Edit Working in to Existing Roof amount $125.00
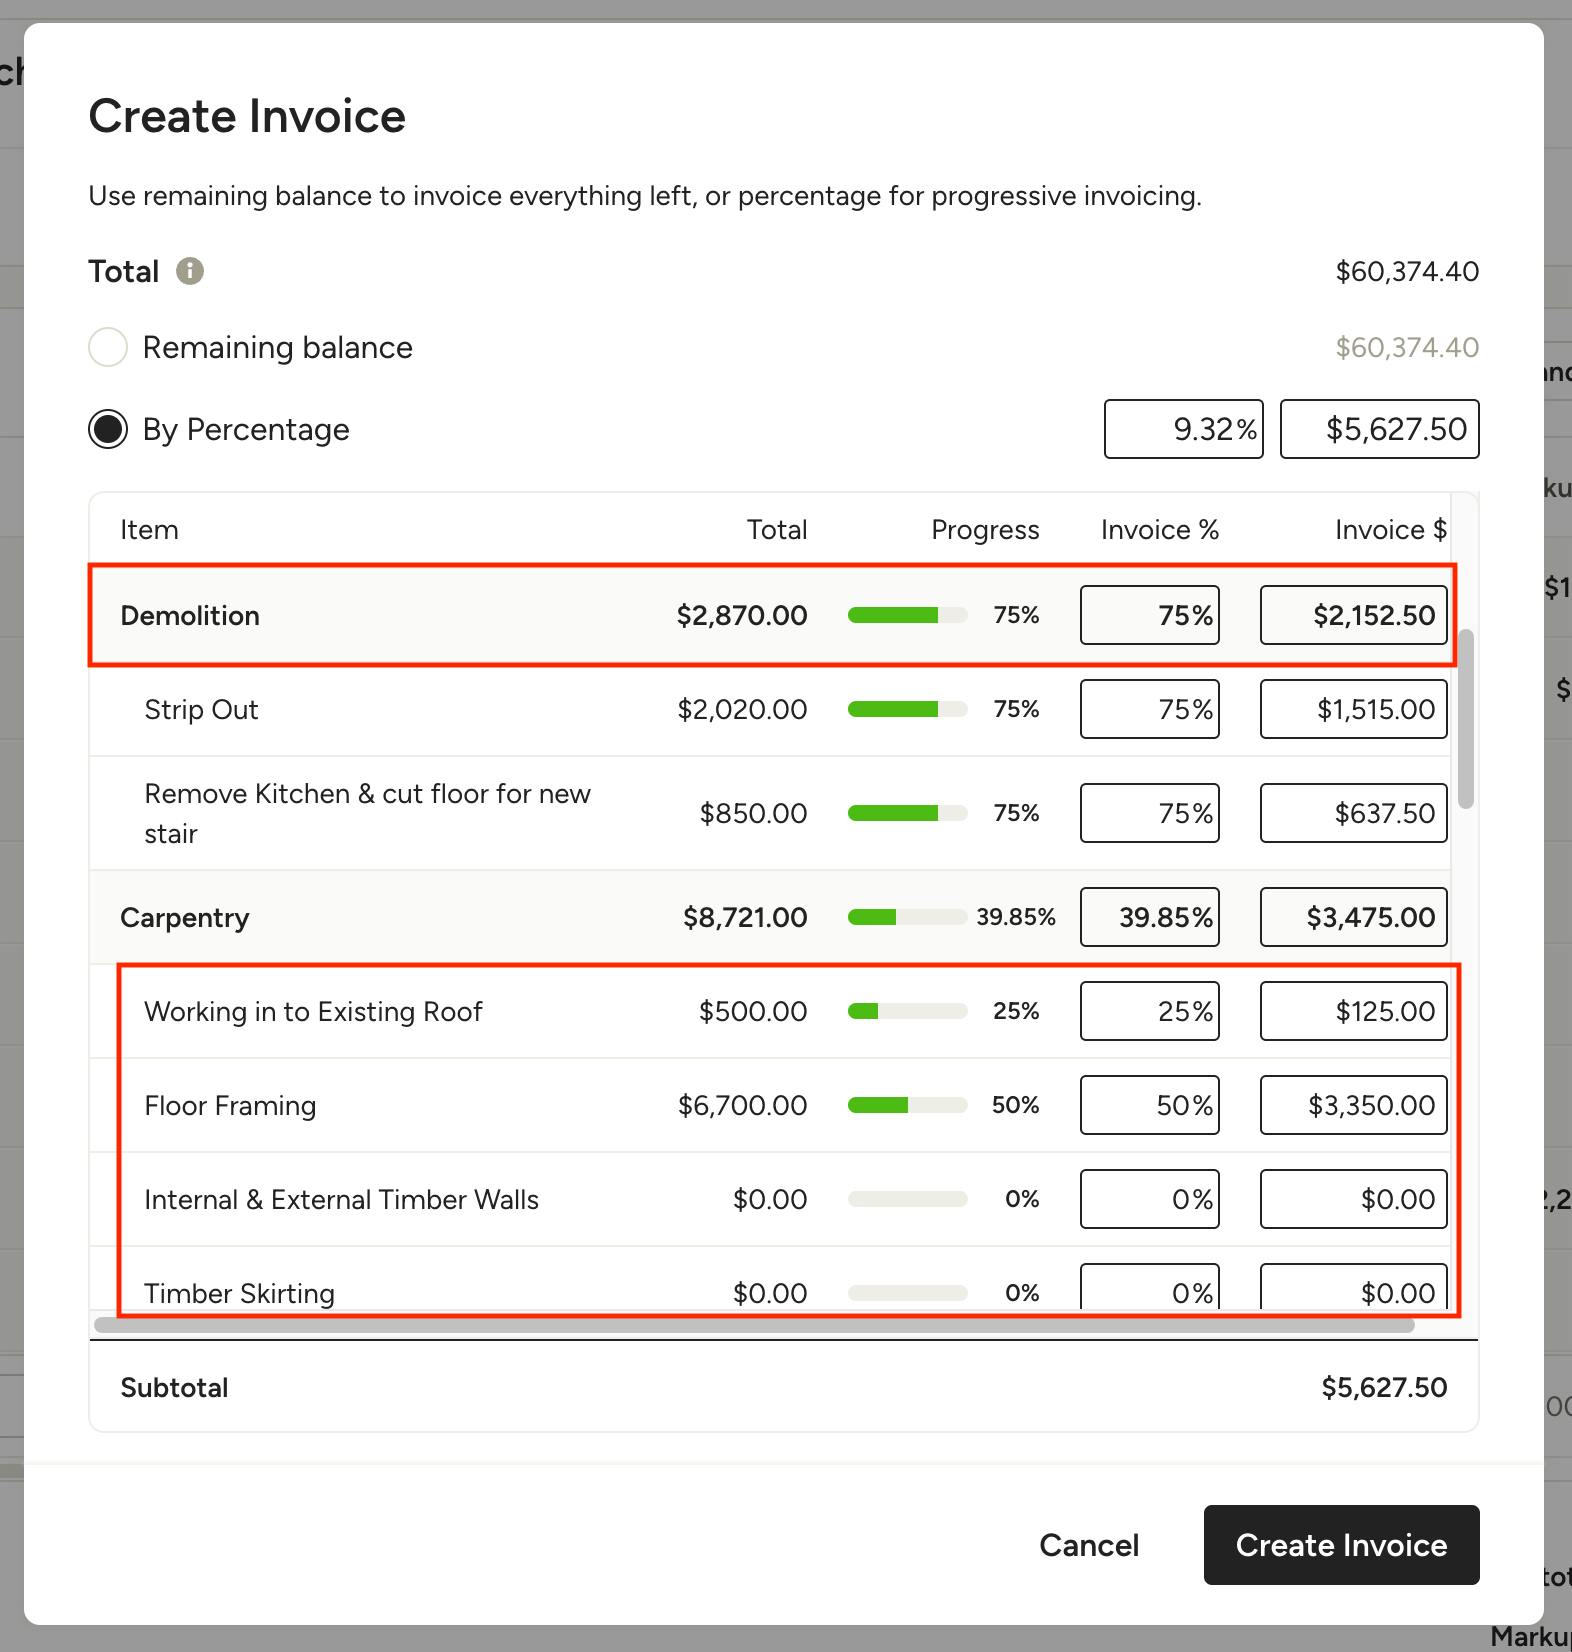The image size is (1572, 1652). point(1354,1011)
